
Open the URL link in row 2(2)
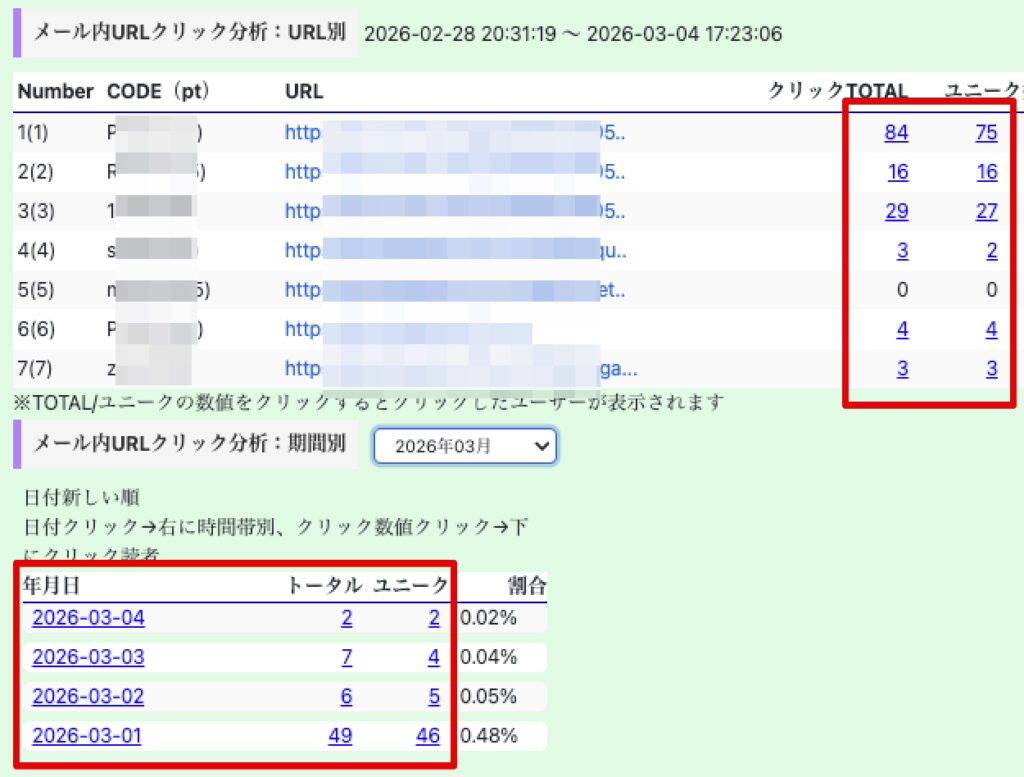click(x=455, y=172)
